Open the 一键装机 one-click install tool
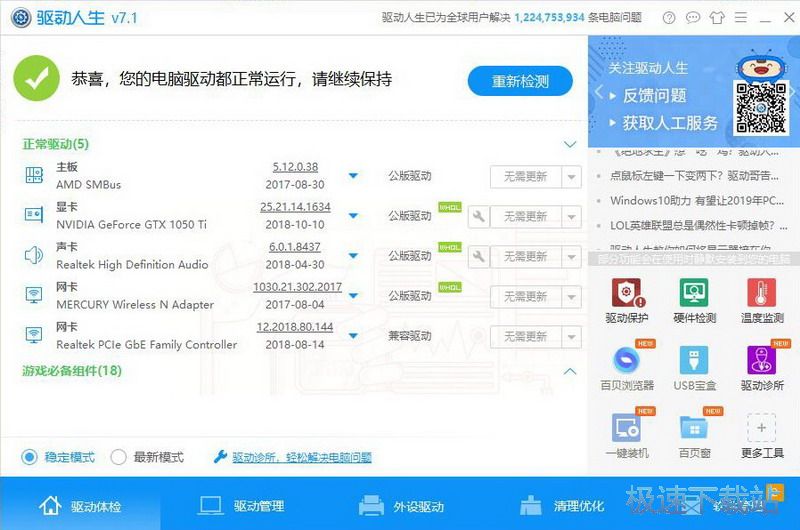Screen dimensions: 800x530 (x=627, y=435)
